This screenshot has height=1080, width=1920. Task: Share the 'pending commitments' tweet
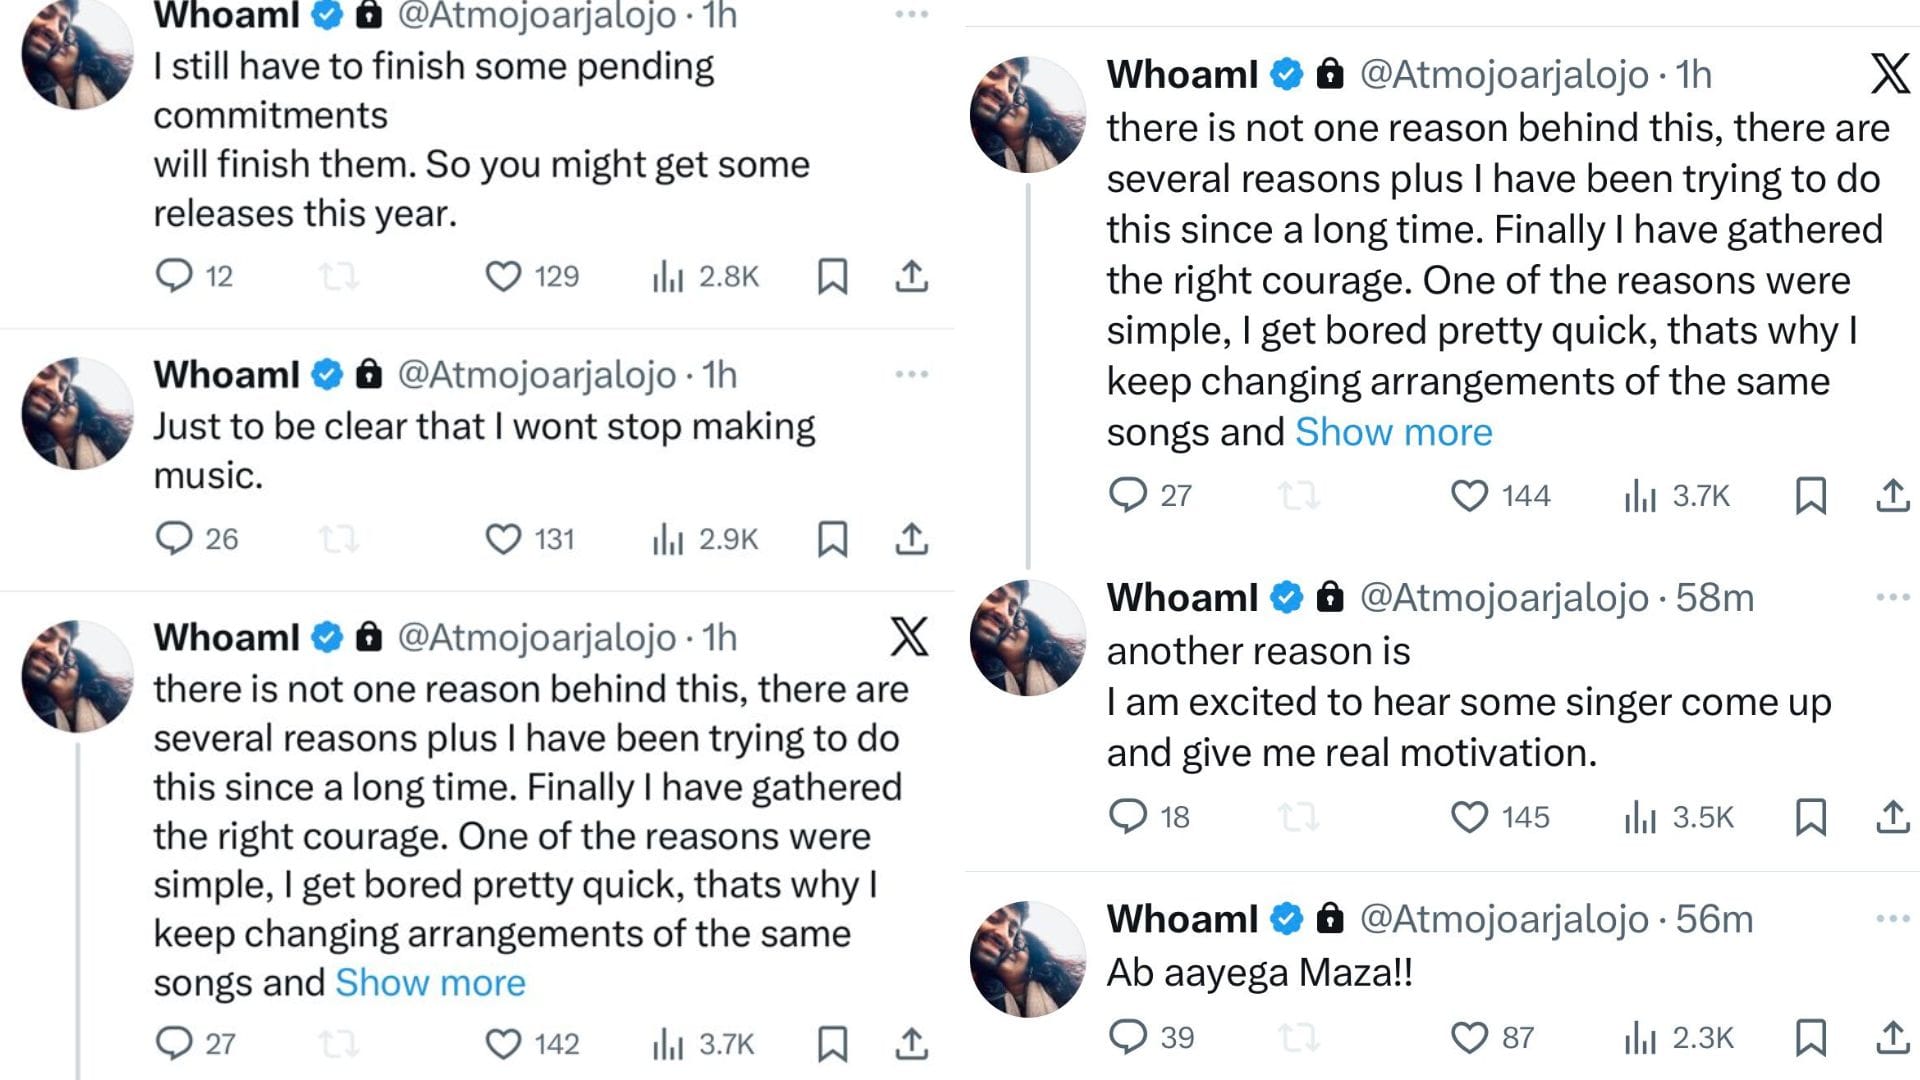(911, 276)
